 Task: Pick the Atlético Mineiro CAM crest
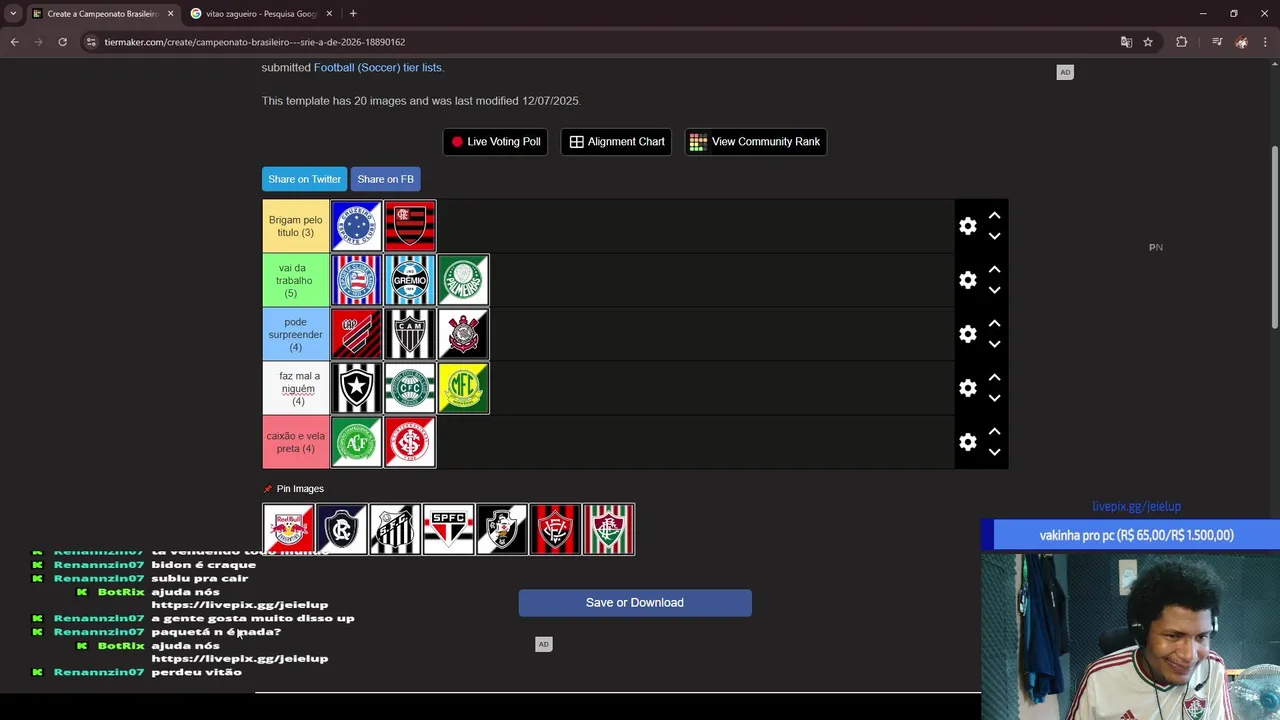[x=410, y=334]
